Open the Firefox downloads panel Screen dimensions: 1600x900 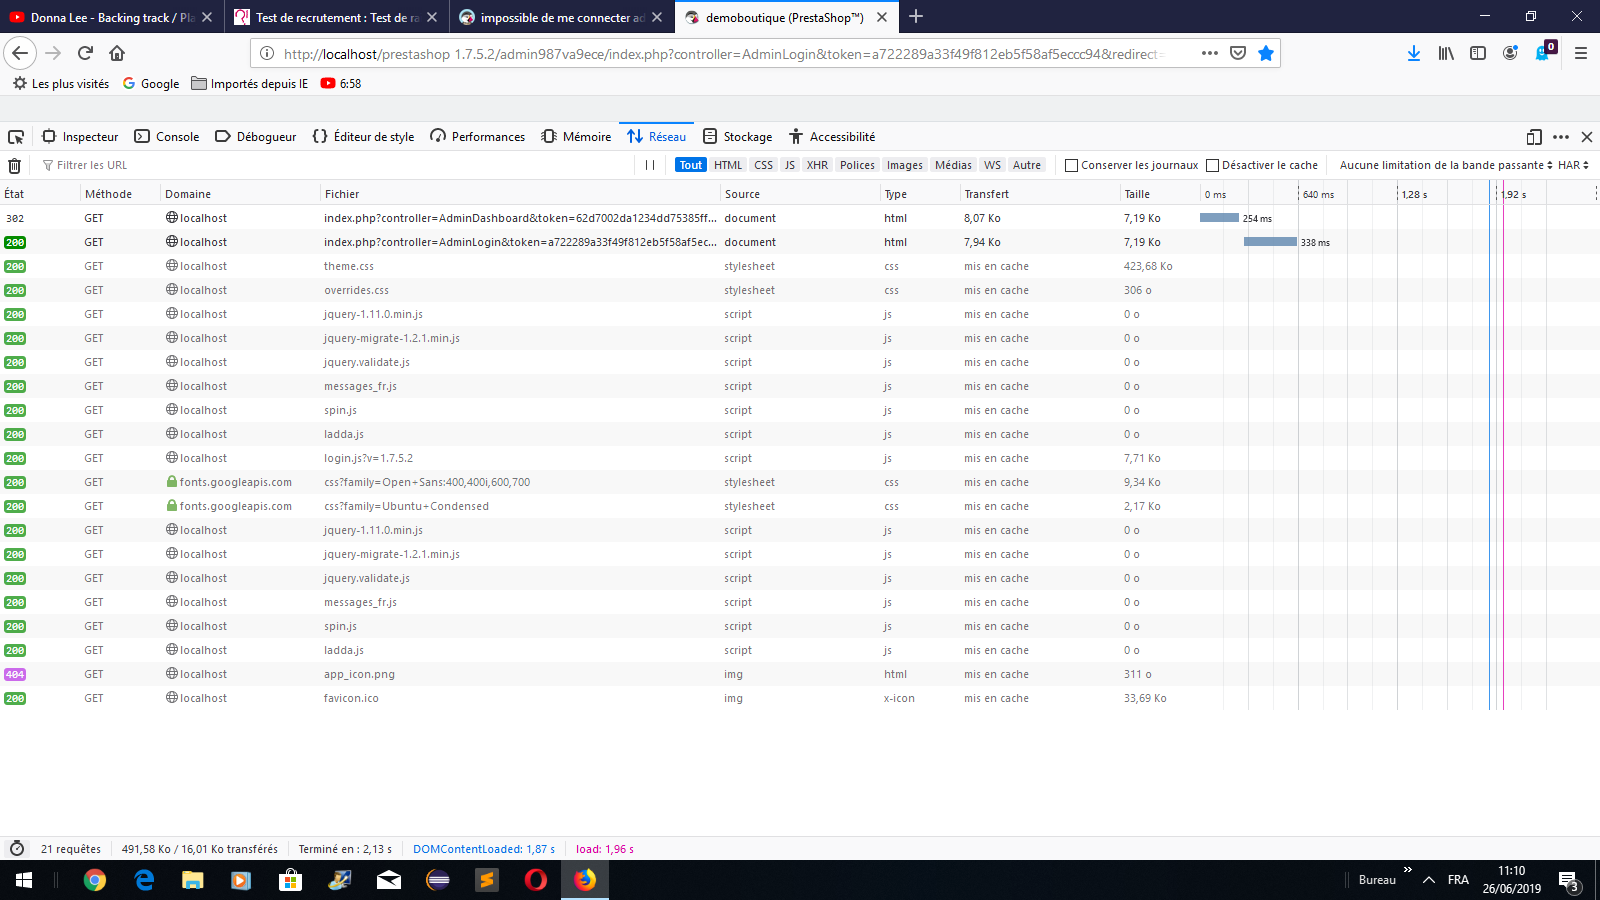pyautogui.click(x=1414, y=53)
